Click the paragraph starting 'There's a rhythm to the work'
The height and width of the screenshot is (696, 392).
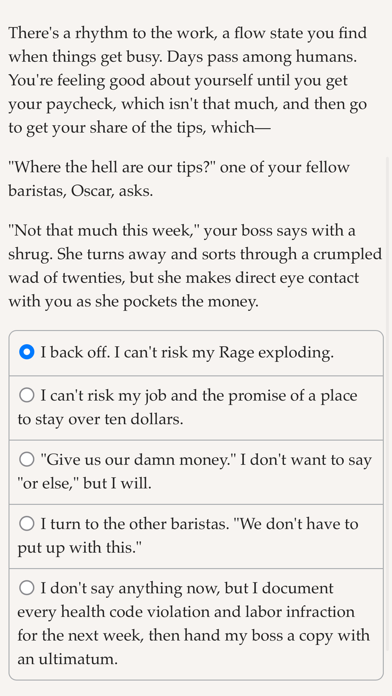point(188,80)
